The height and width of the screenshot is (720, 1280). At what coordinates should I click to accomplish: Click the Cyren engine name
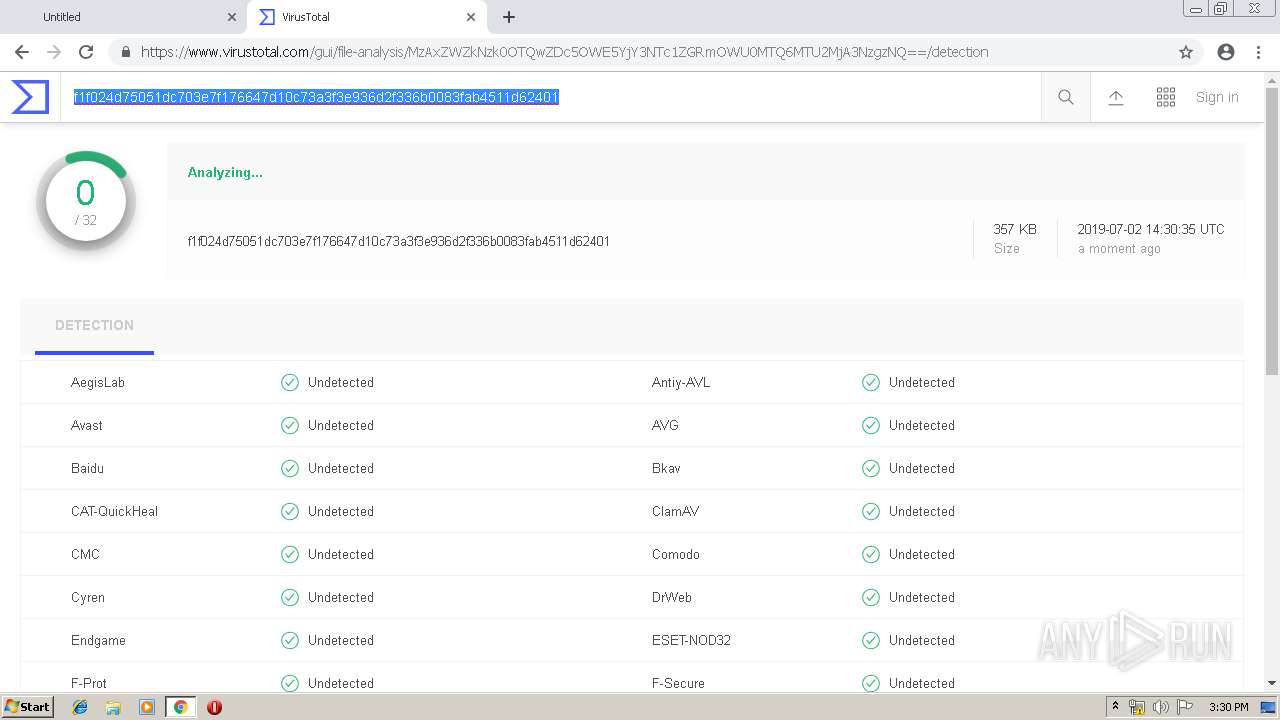tap(88, 597)
